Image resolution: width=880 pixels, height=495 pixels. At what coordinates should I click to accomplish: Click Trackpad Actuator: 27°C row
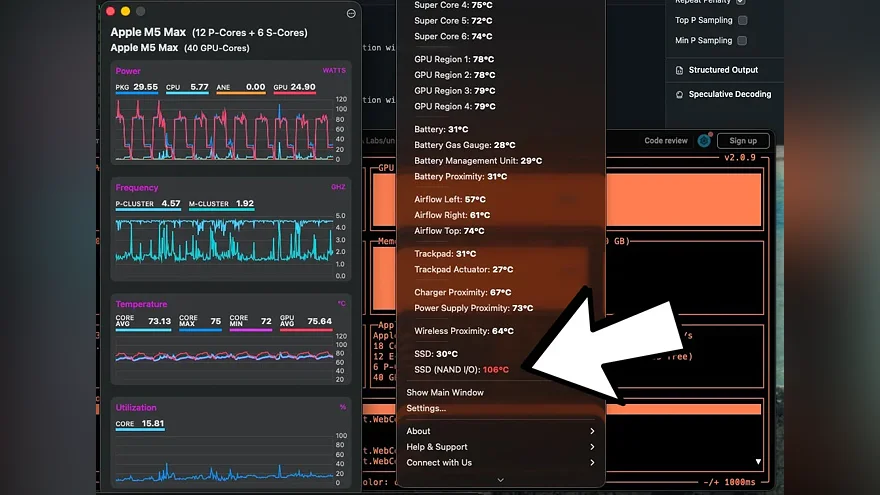click(464, 269)
